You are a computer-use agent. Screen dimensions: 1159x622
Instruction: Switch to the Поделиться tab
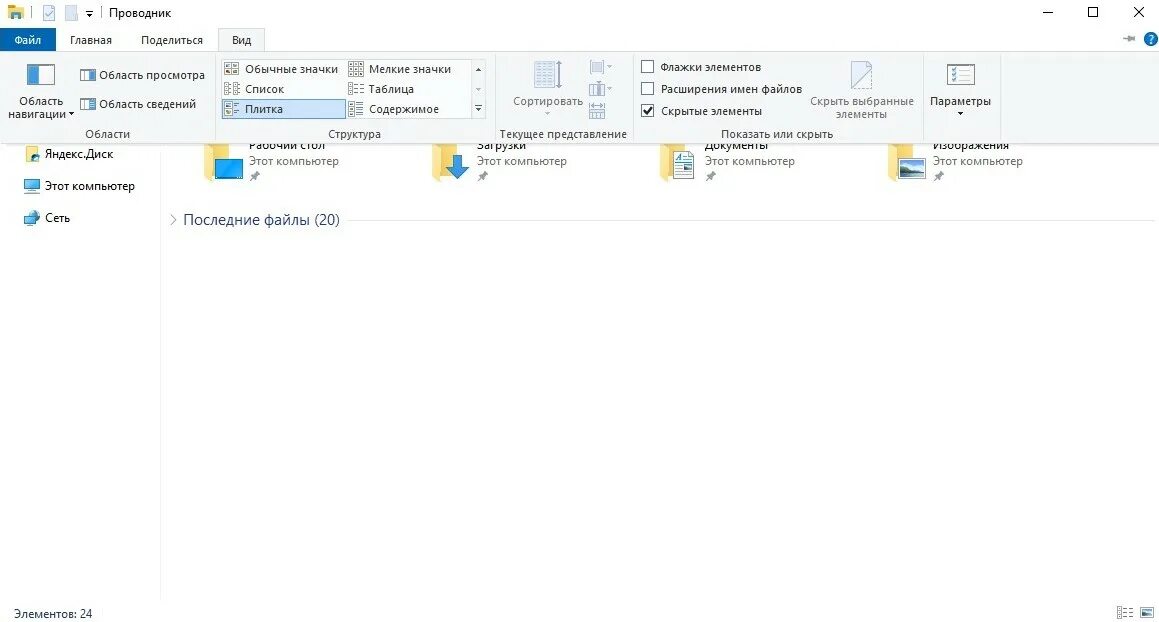click(171, 40)
